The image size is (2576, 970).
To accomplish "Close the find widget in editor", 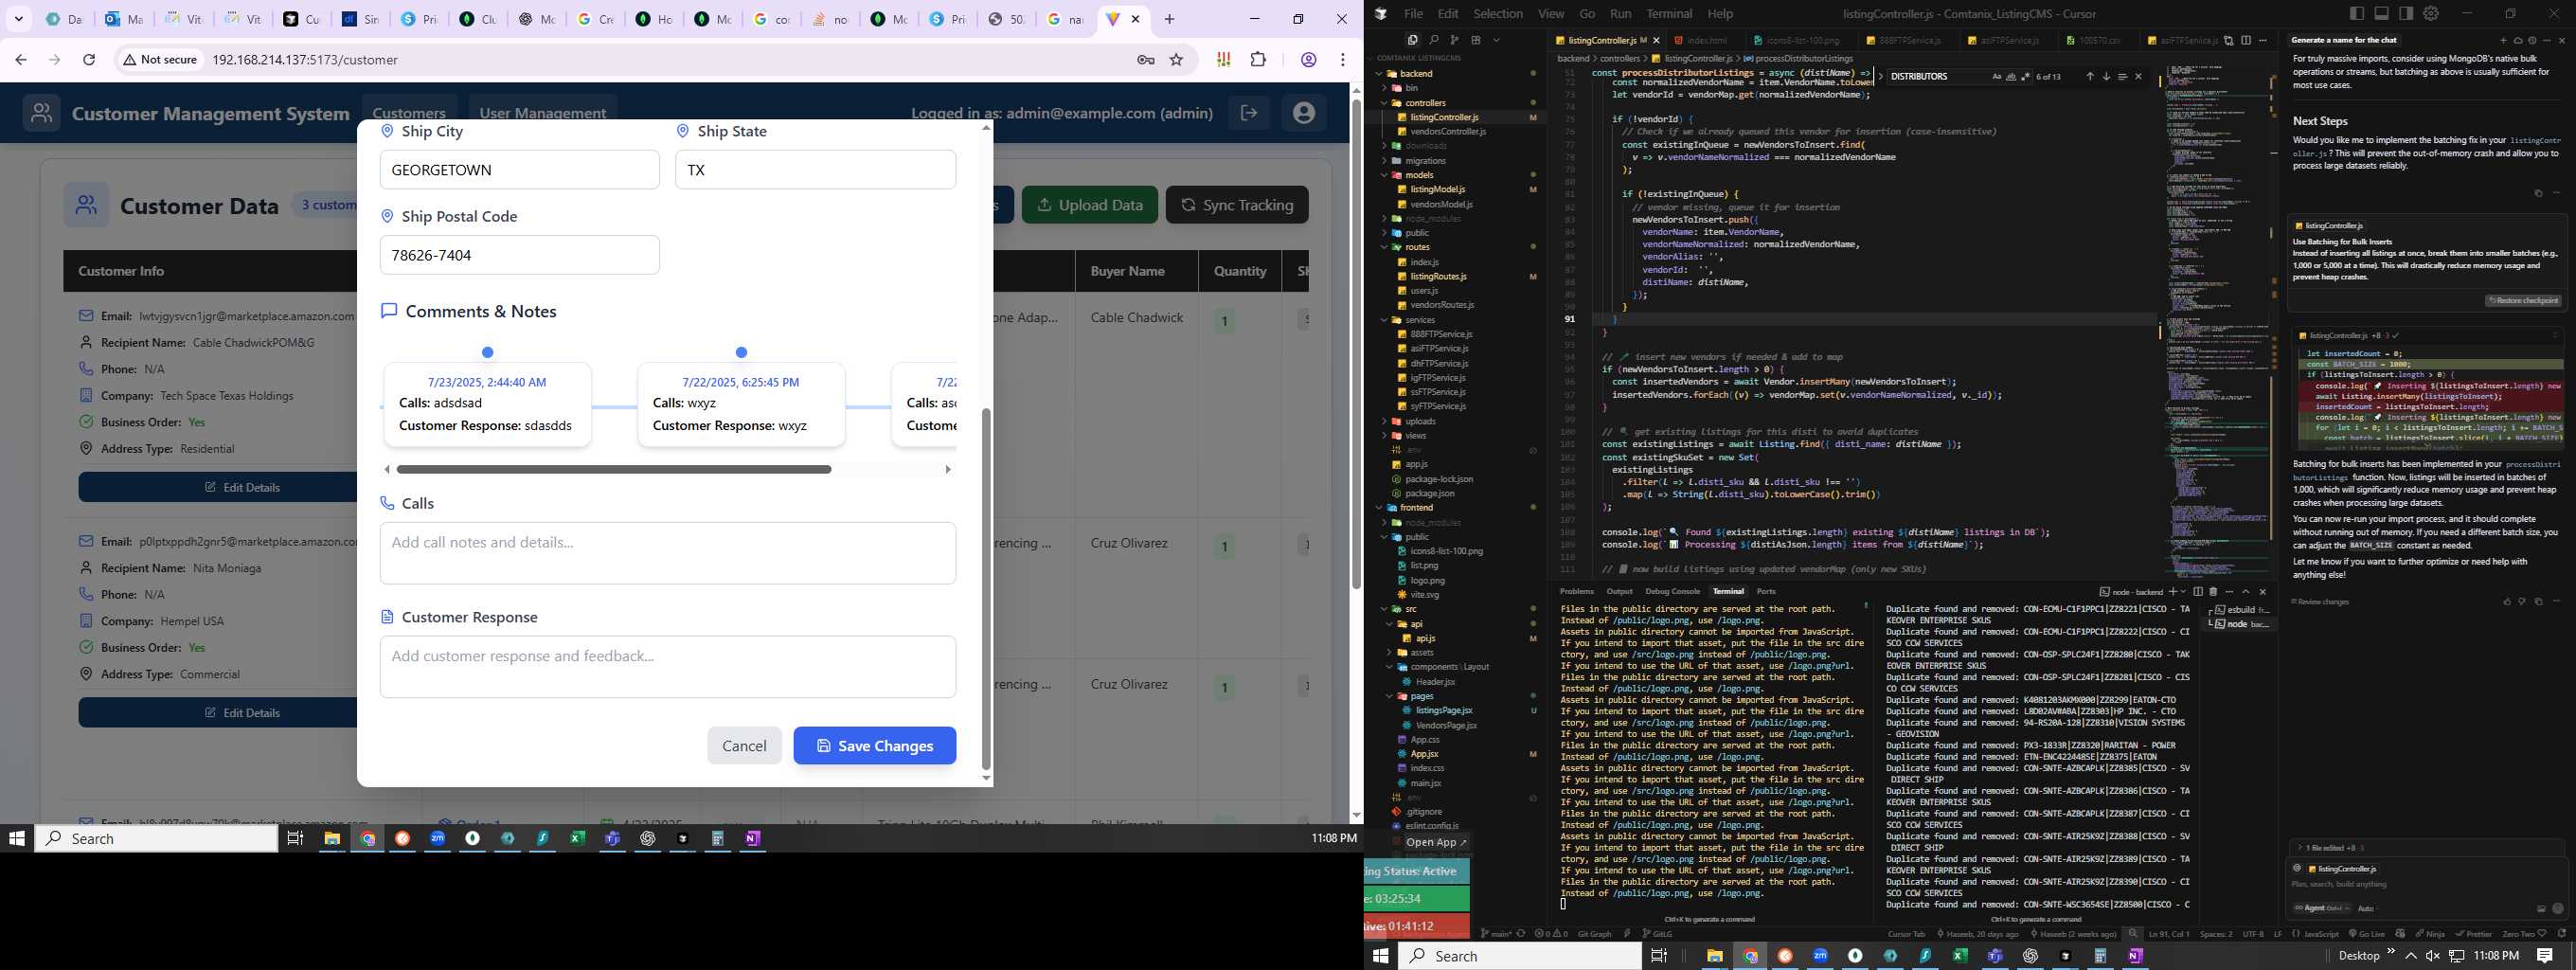I will pyautogui.click(x=2139, y=77).
